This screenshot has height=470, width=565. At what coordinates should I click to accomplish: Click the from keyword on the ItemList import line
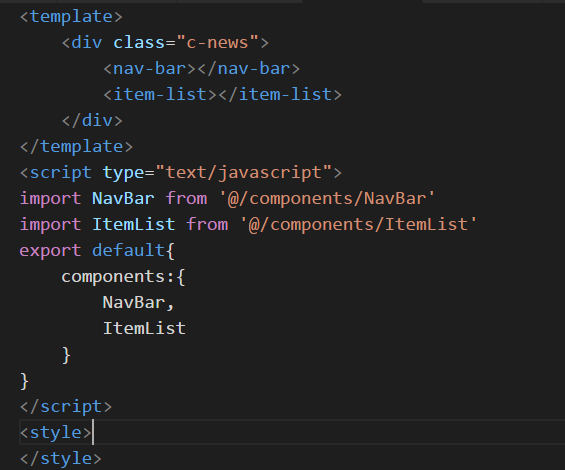click(x=207, y=225)
